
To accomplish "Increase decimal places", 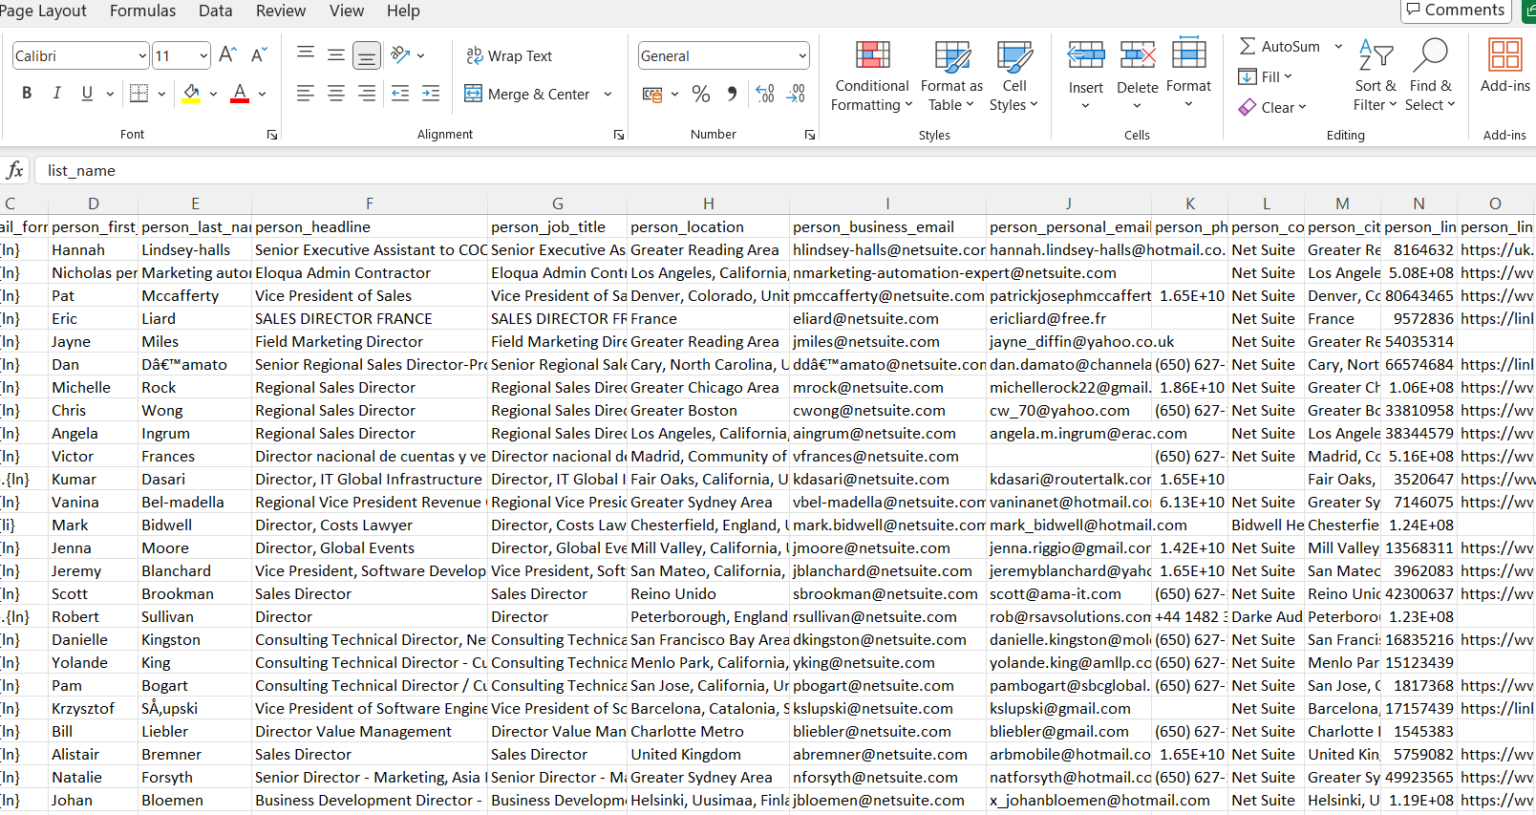I will click(x=765, y=94).
